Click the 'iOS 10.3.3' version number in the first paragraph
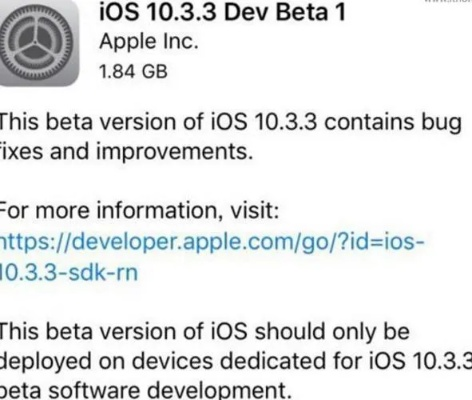Image resolution: width=472 pixels, height=400 pixels. tap(264, 122)
